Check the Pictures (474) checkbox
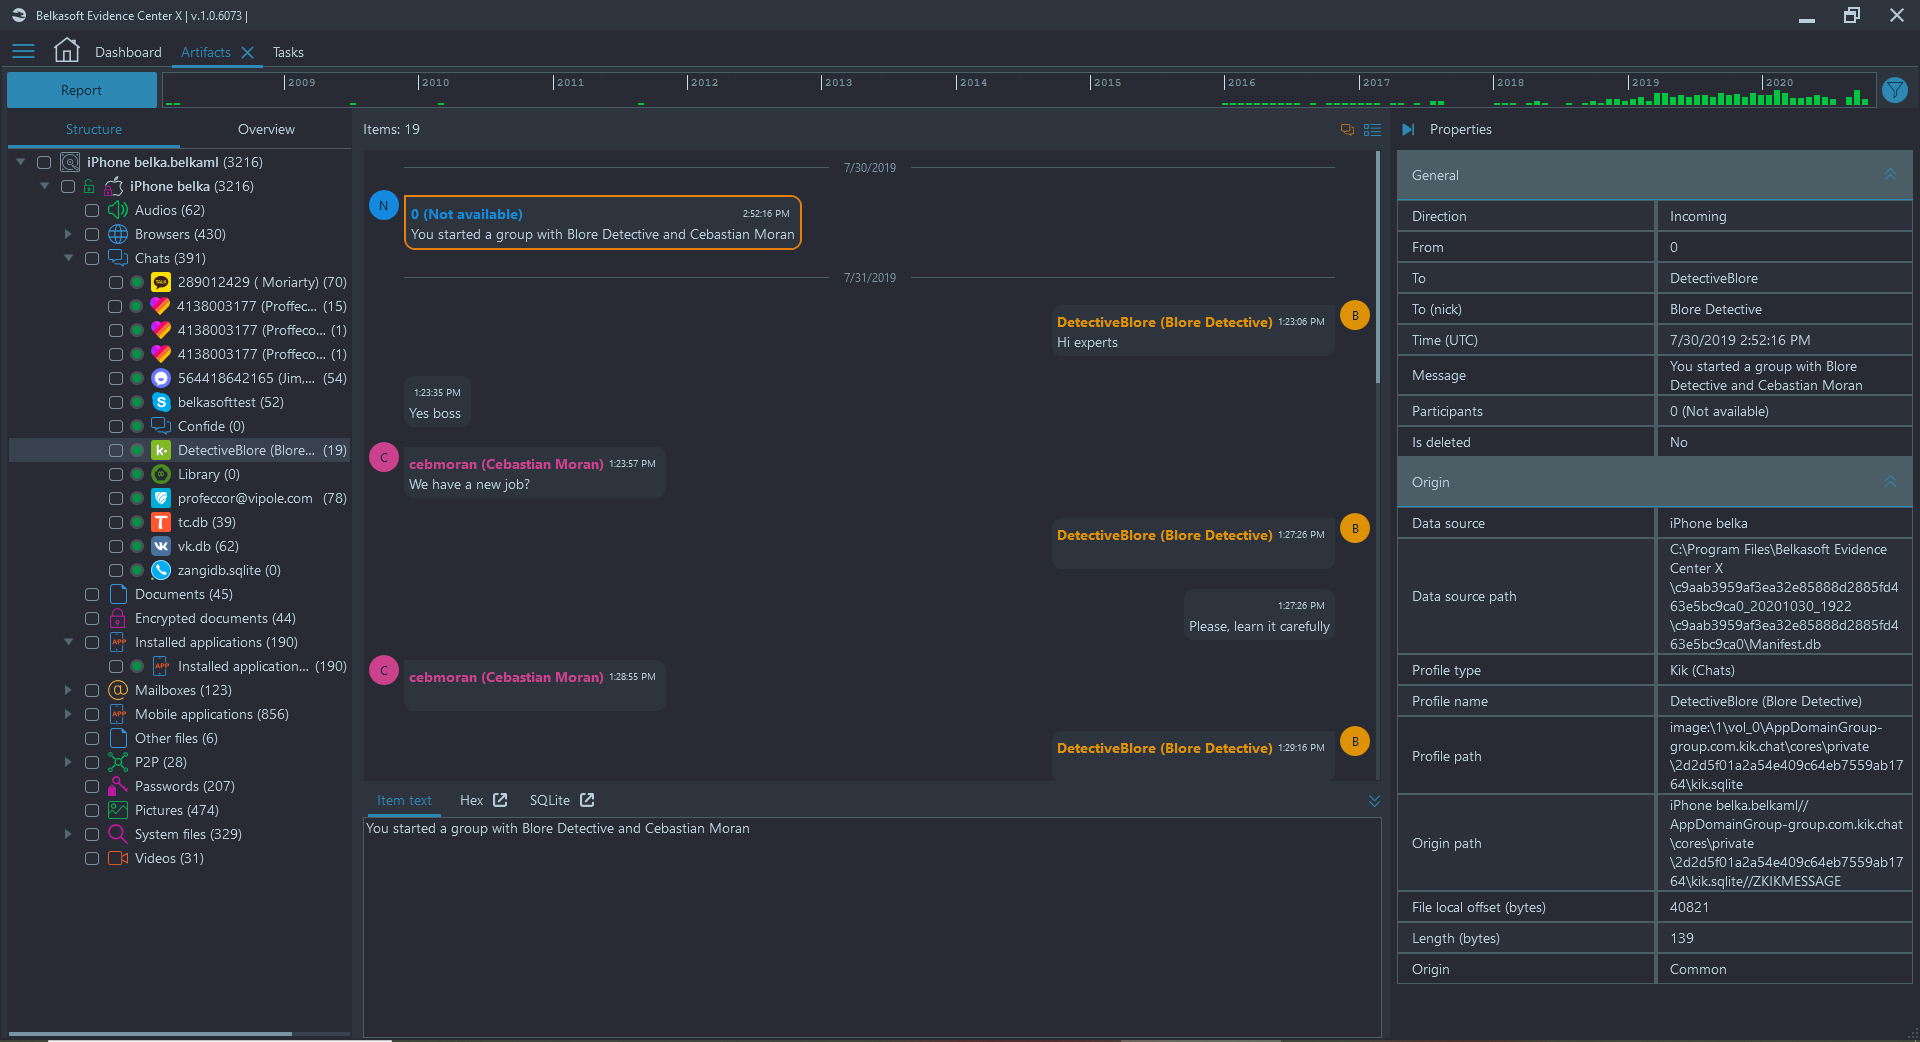Viewport: 1920px width, 1042px height. pos(92,810)
